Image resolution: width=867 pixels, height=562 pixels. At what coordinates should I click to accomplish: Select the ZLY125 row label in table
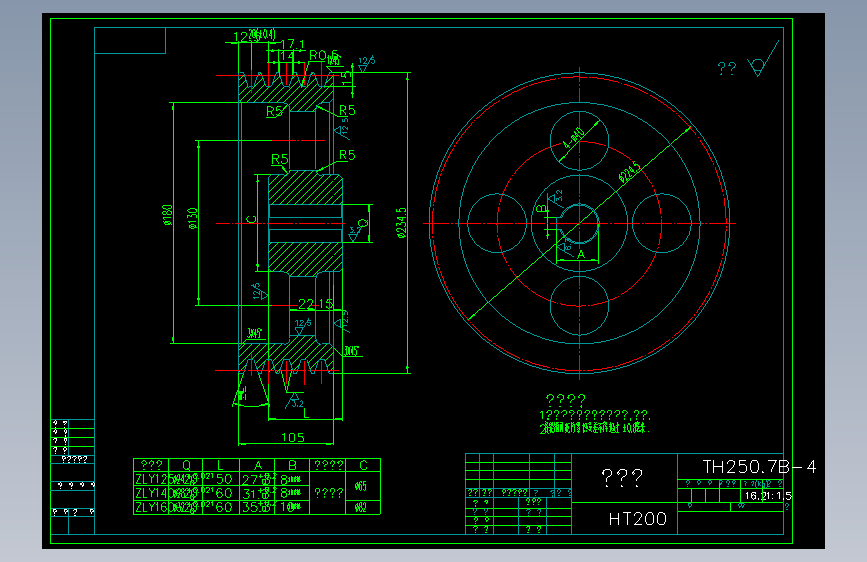coord(152,479)
